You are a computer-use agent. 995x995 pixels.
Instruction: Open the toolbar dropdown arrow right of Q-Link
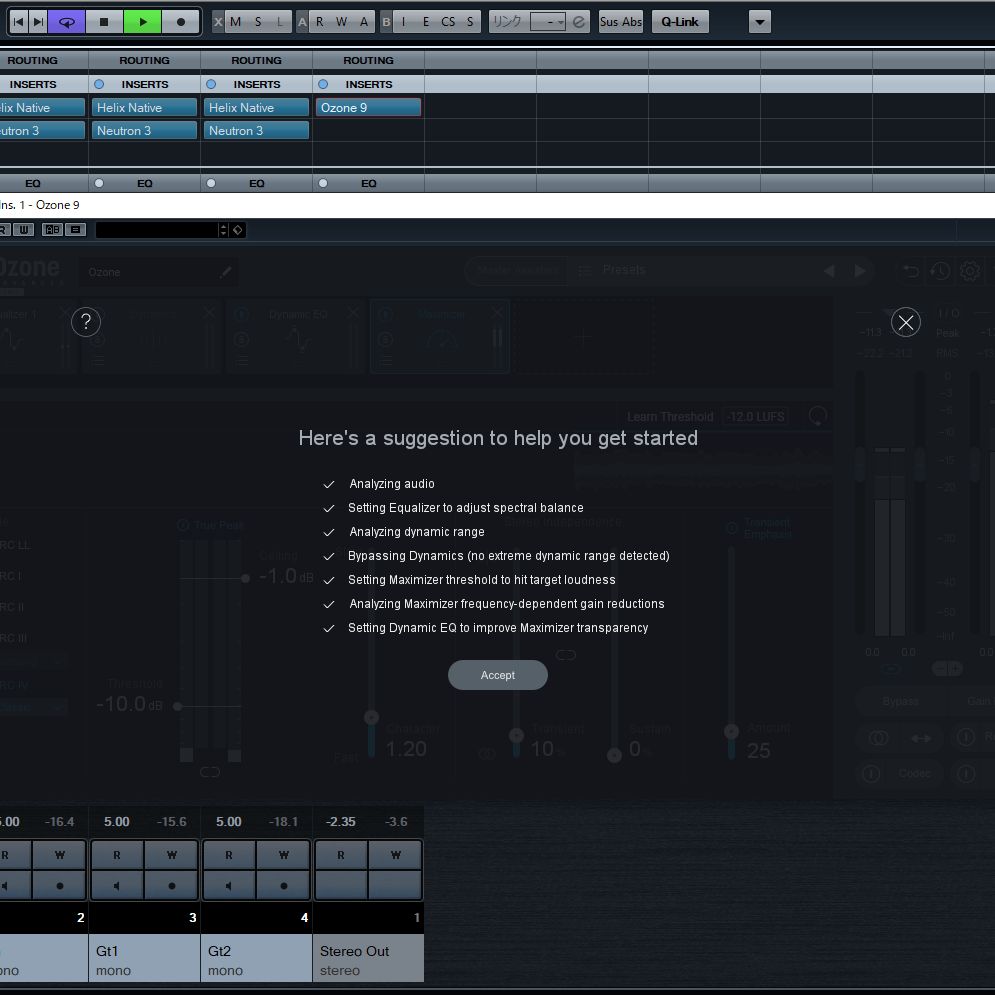tap(760, 22)
